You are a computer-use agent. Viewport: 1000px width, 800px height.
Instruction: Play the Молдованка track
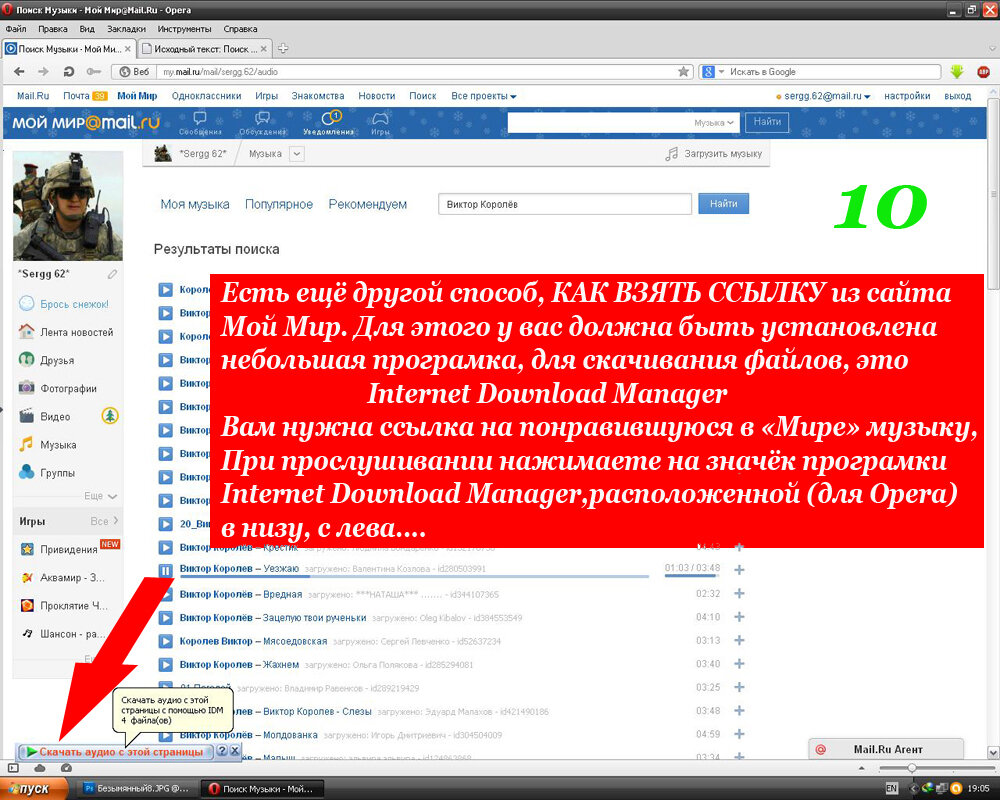click(166, 735)
